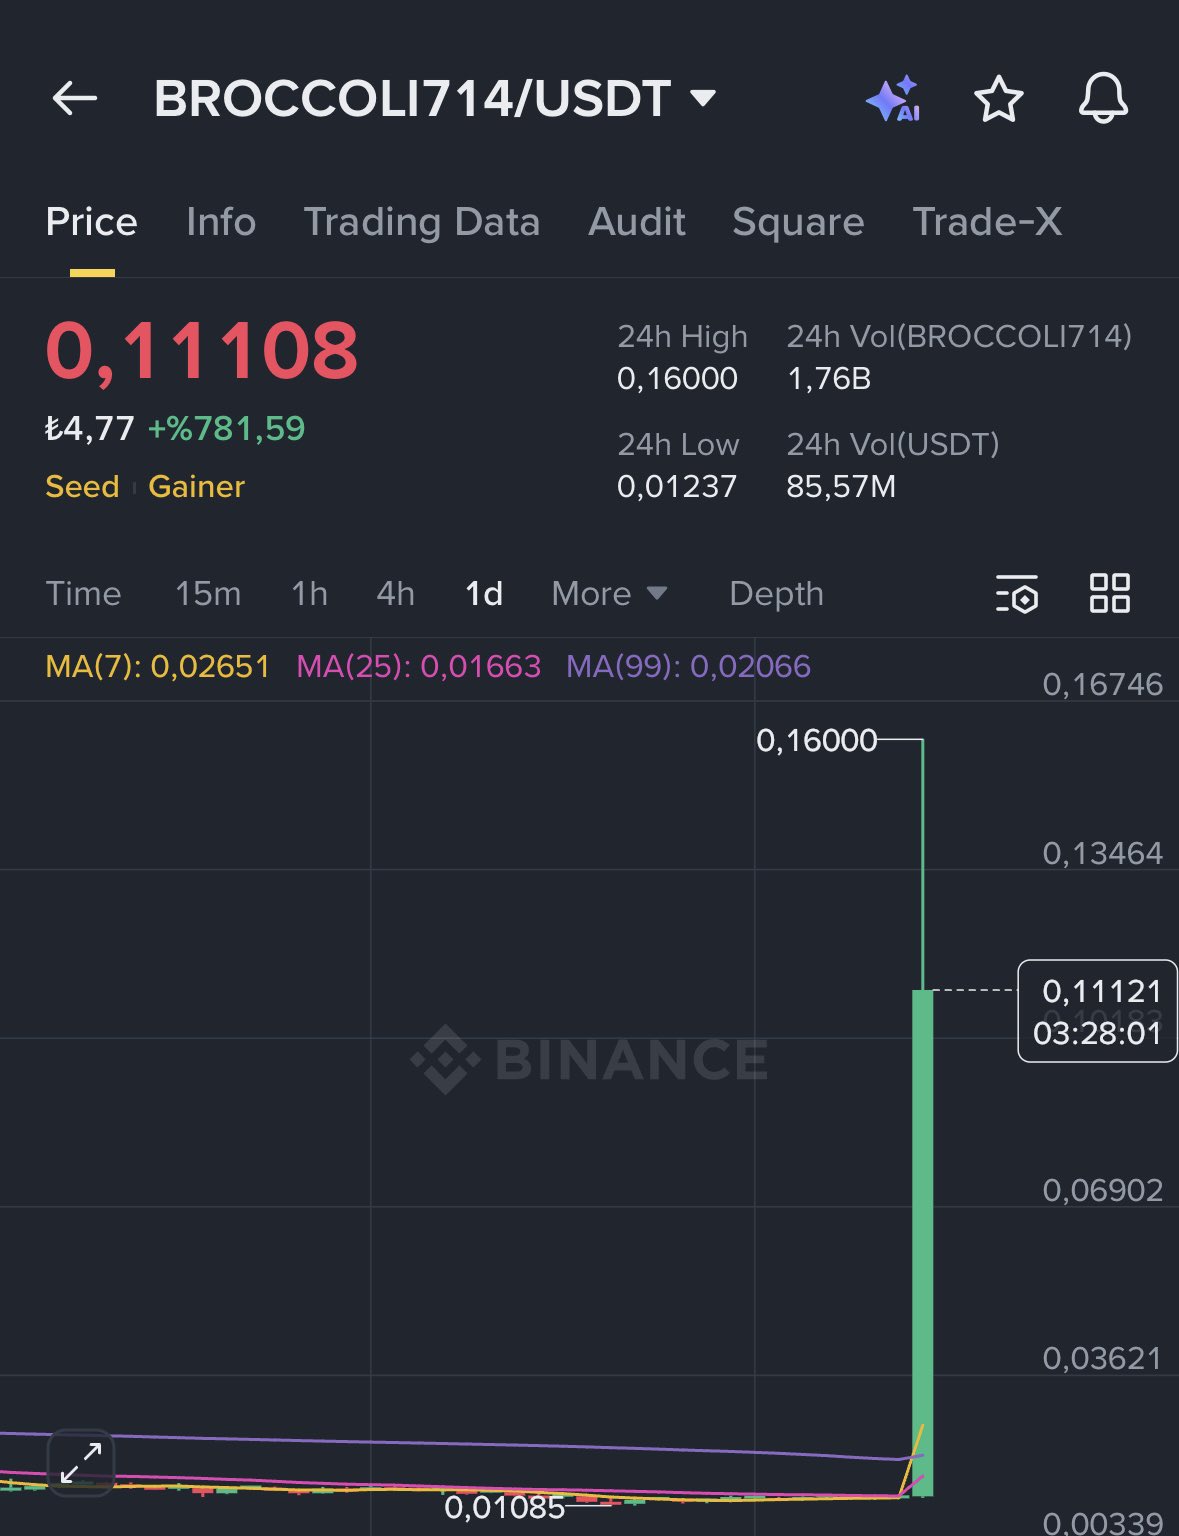Viewport: 1179px width, 1536px height.
Task: Open the AI assistant sparkle icon
Action: (893, 98)
